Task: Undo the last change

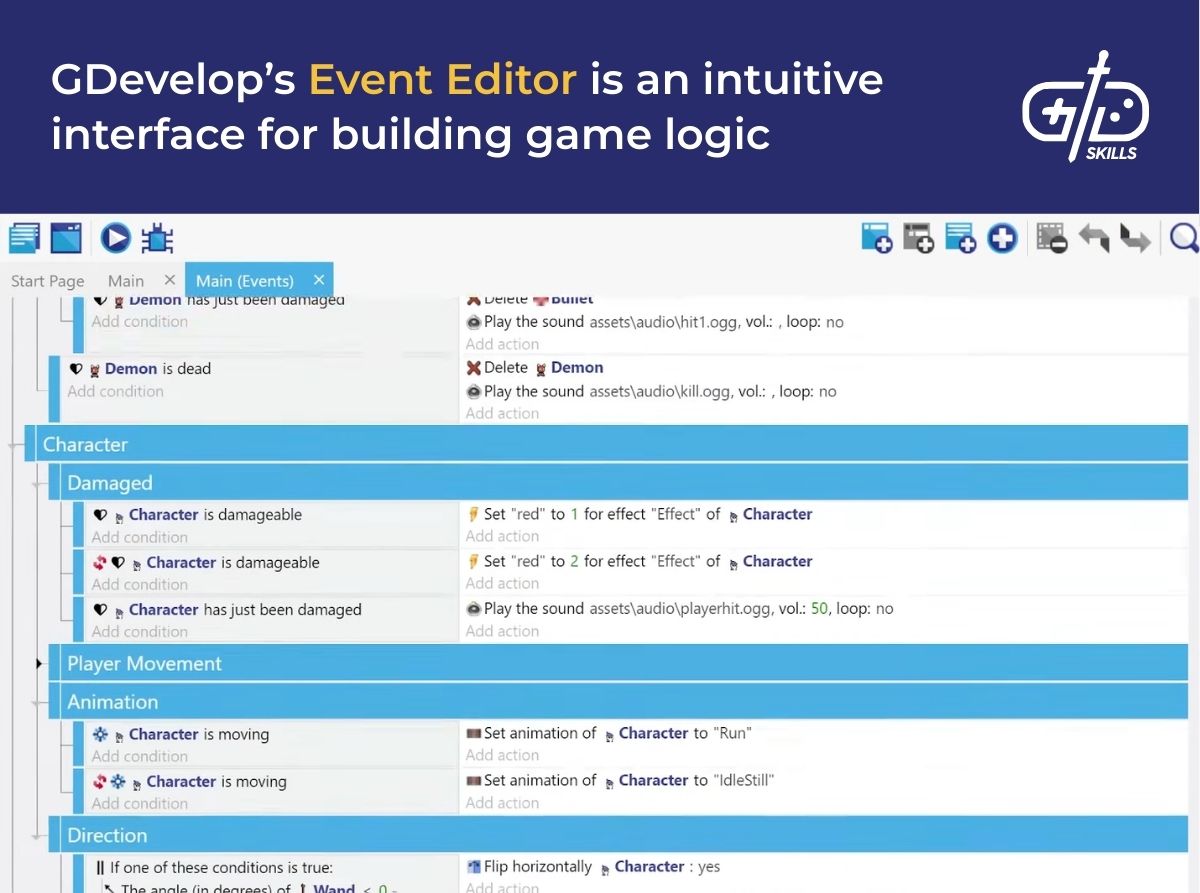Action: pyautogui.click(x=1093, y=238)
